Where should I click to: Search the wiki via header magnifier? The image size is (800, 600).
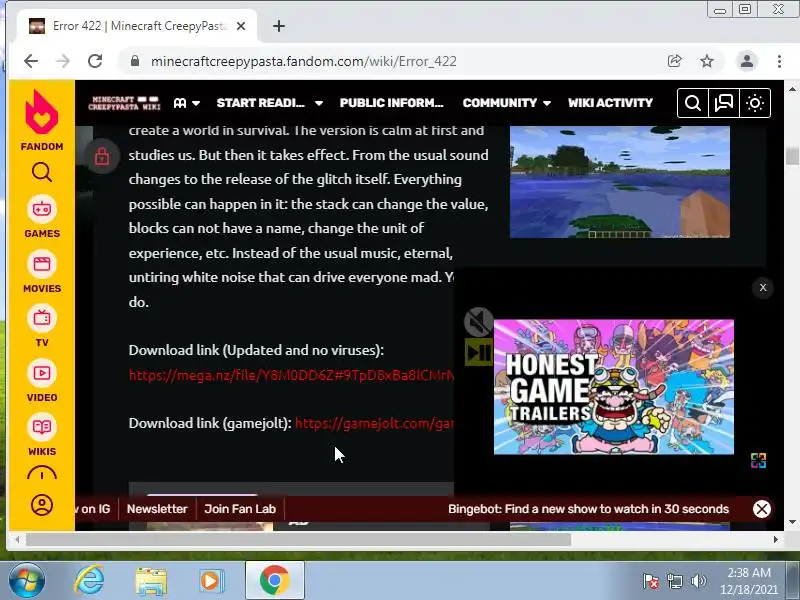pos(692,103)
